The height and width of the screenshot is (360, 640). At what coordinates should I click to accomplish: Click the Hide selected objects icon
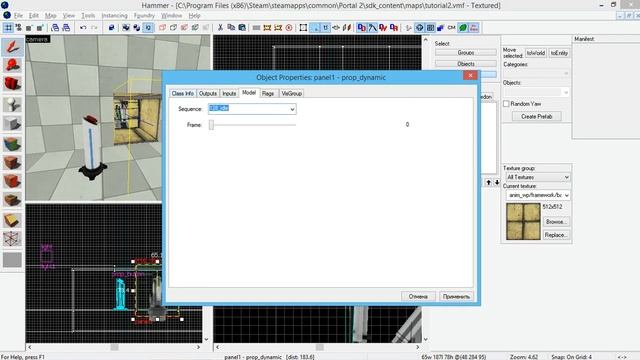pyautogui.click(x=162, y=28)
